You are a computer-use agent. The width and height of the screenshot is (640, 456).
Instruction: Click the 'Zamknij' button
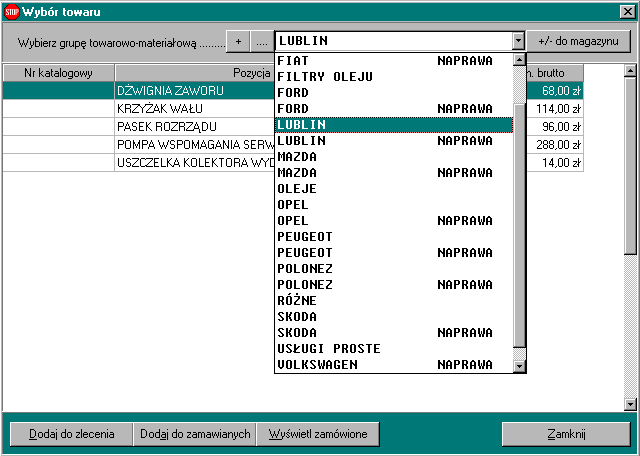pyautogui.click(x=566, y=434)
